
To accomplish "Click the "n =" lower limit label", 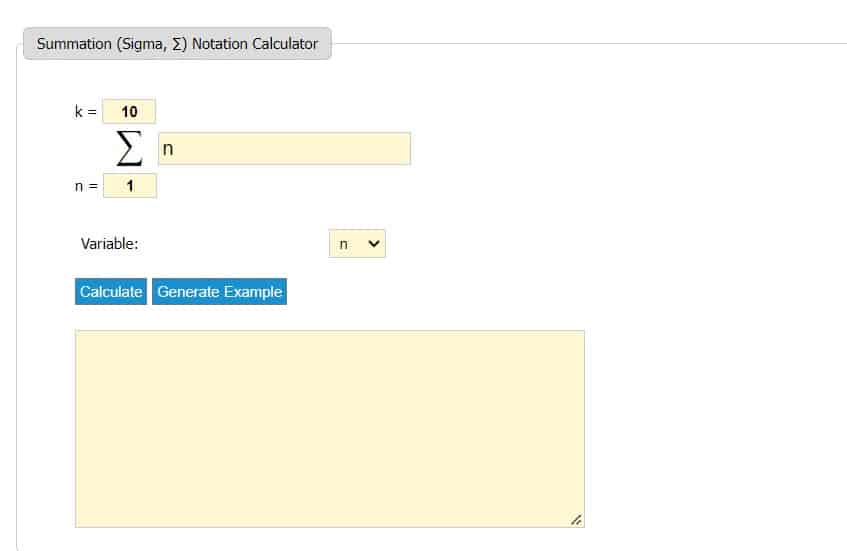I will [85, 185].
